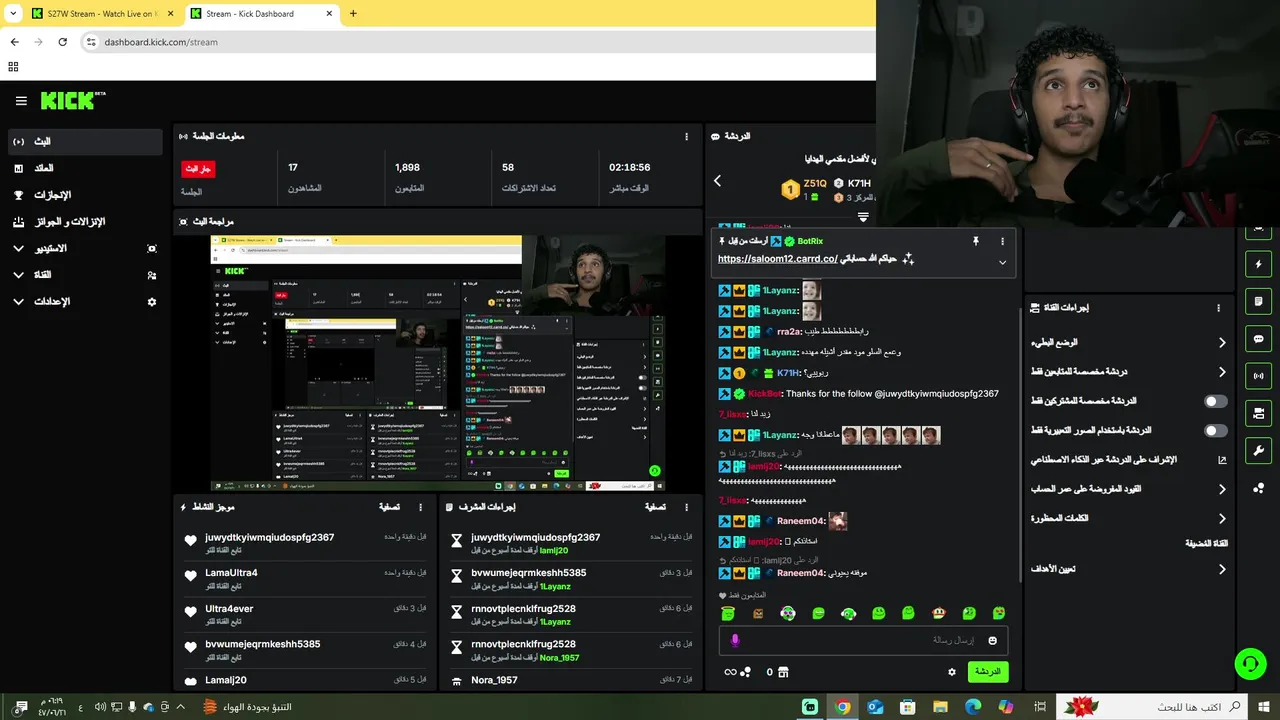Unpin the pinned BotRix message with the pin icon
Viewport: 1280px width, 720px height.
click(975, 241)
